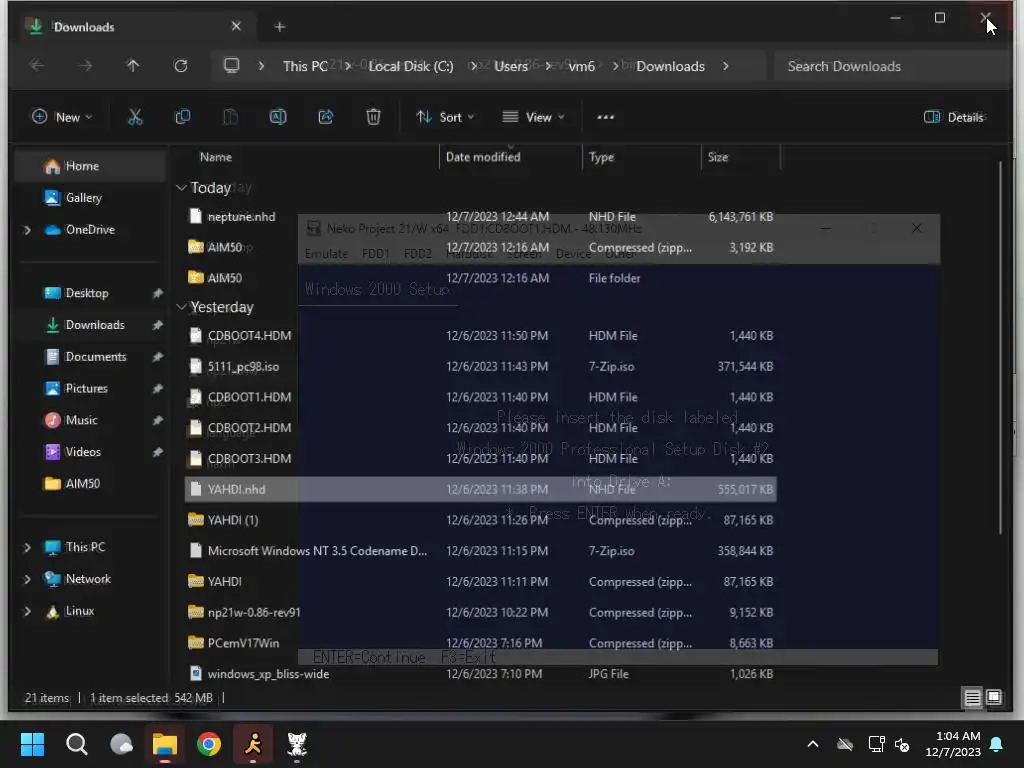This screenshot has height=768, width=1024.
Task: Open the Sort dropdown
Action: coord(445,117)
